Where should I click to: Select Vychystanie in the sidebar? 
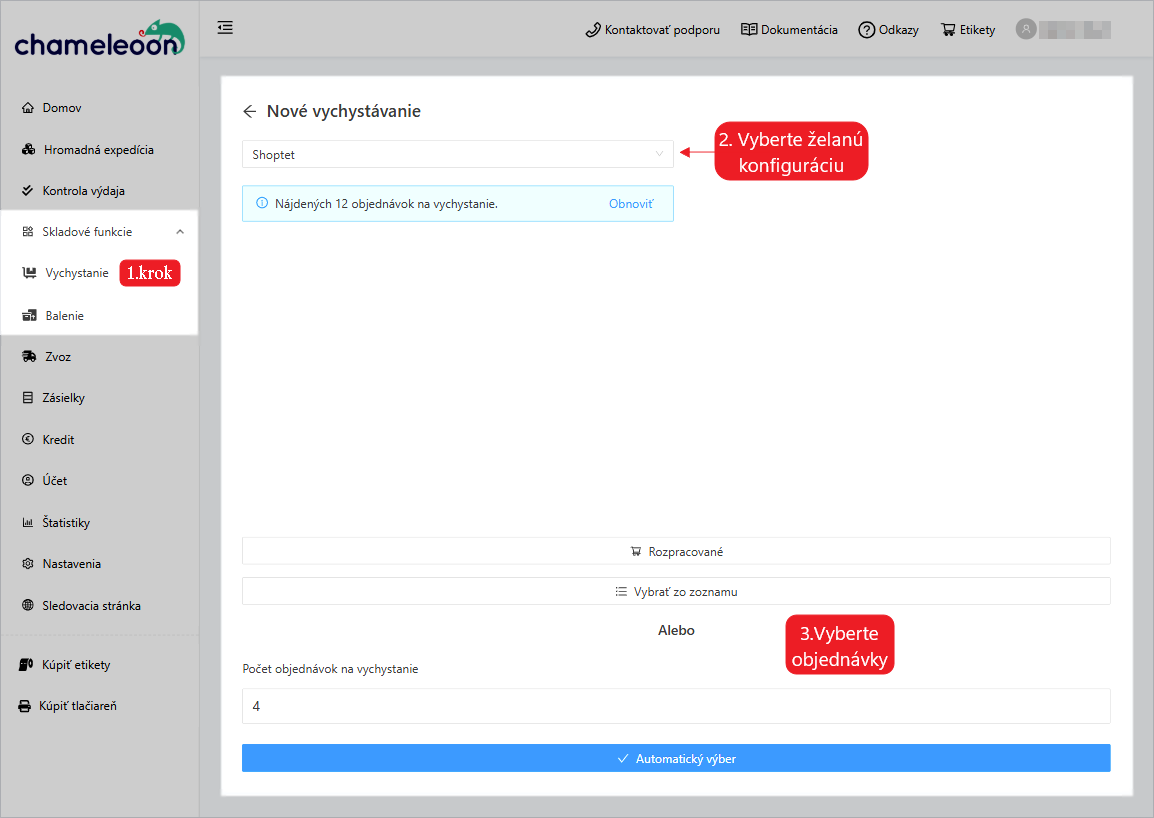(x=76, y=273)
